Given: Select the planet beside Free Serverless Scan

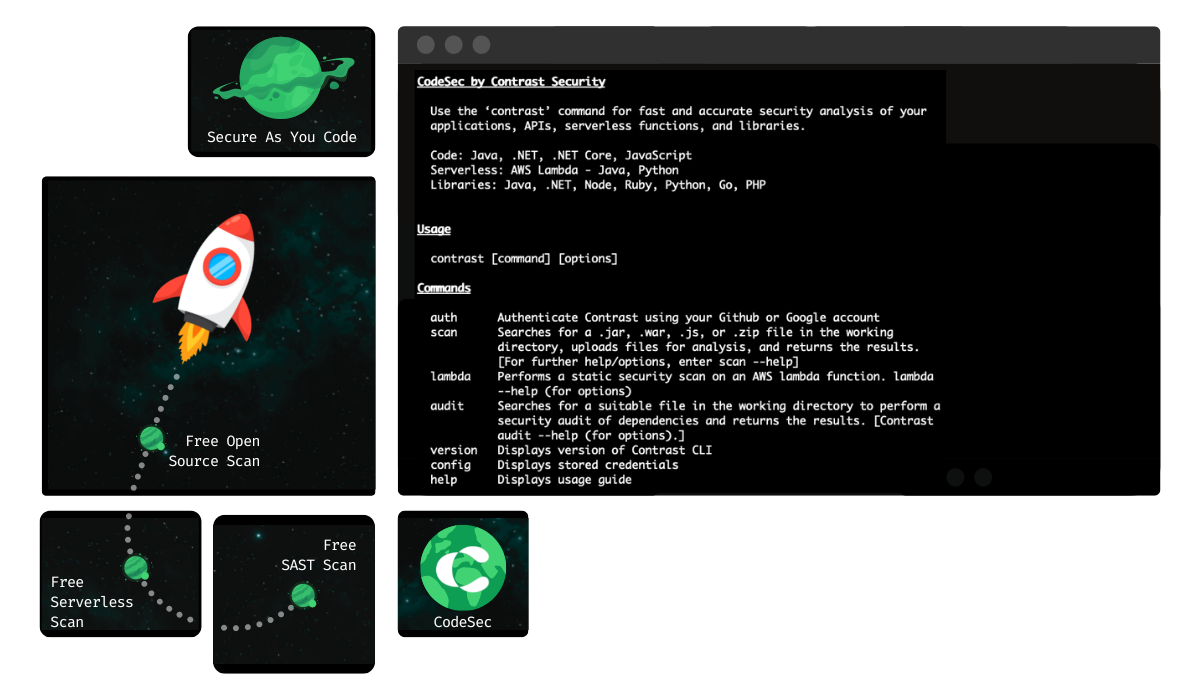Looking at the screenshot, I should pos(137,568).
